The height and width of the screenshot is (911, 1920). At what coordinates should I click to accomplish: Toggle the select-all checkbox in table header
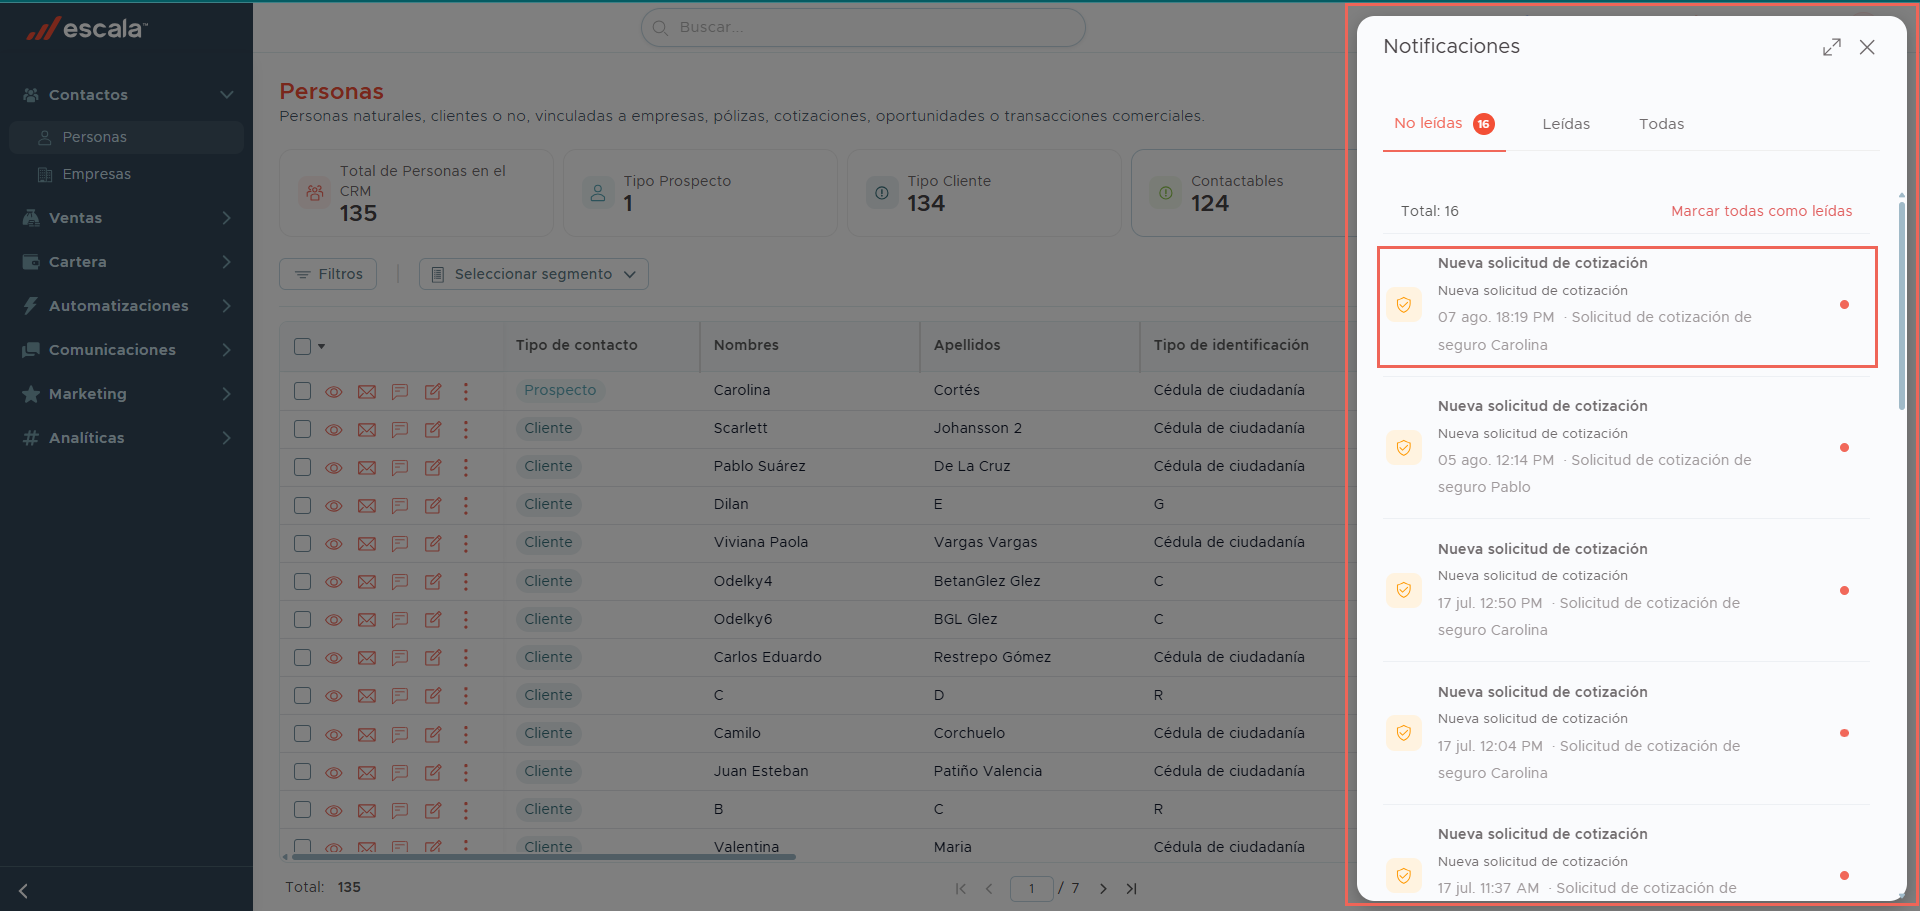coord(303,346)
